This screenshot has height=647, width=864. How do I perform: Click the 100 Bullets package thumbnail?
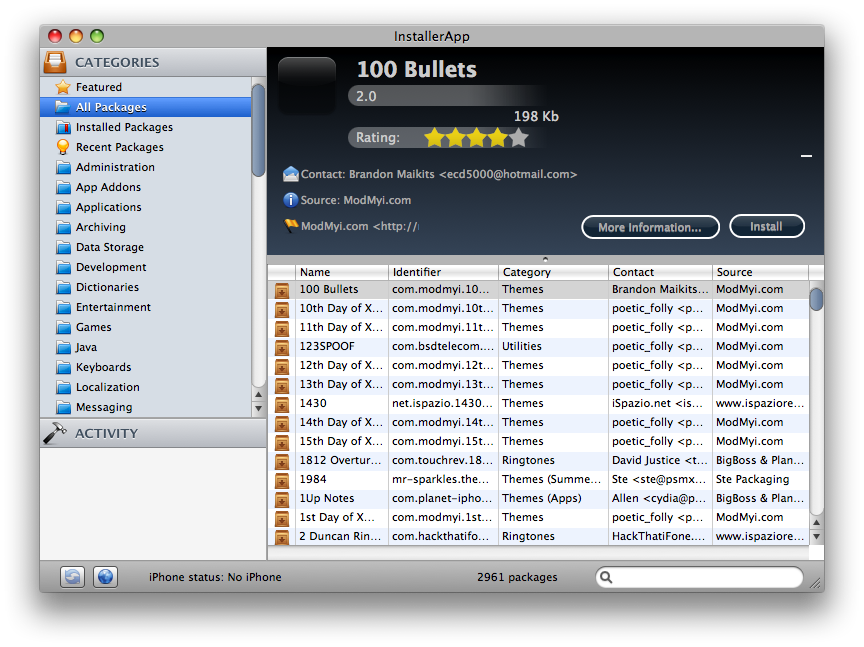coord(307,85)
